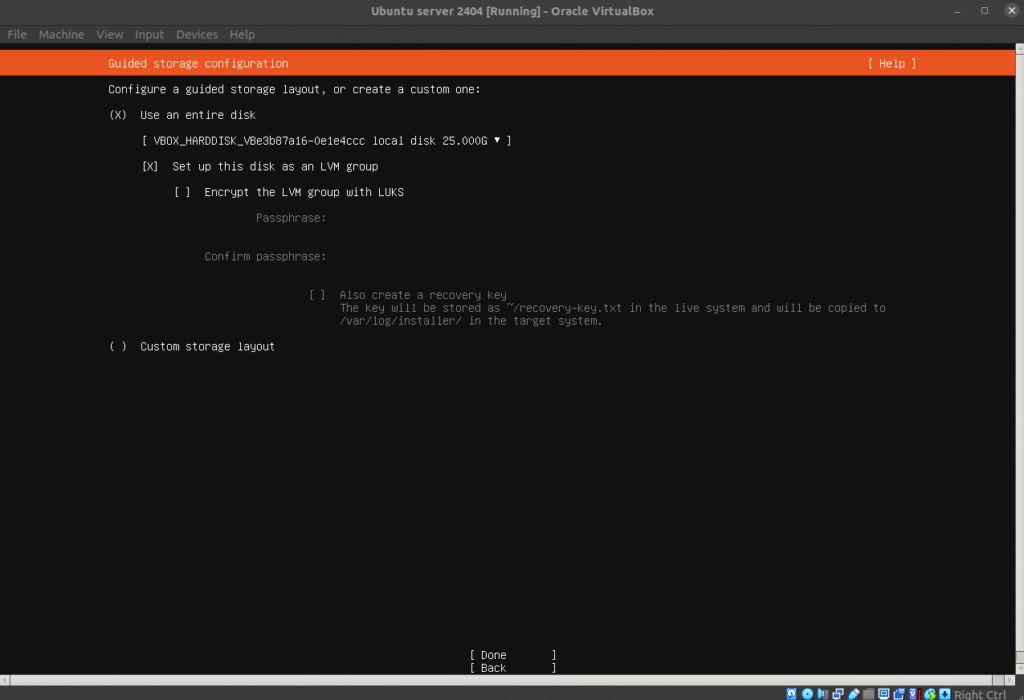Image resolution: width=1024 pixels, height=700 pixels.
Task: Open the shared folders icon in status bar
Action: tap(869, 694)
